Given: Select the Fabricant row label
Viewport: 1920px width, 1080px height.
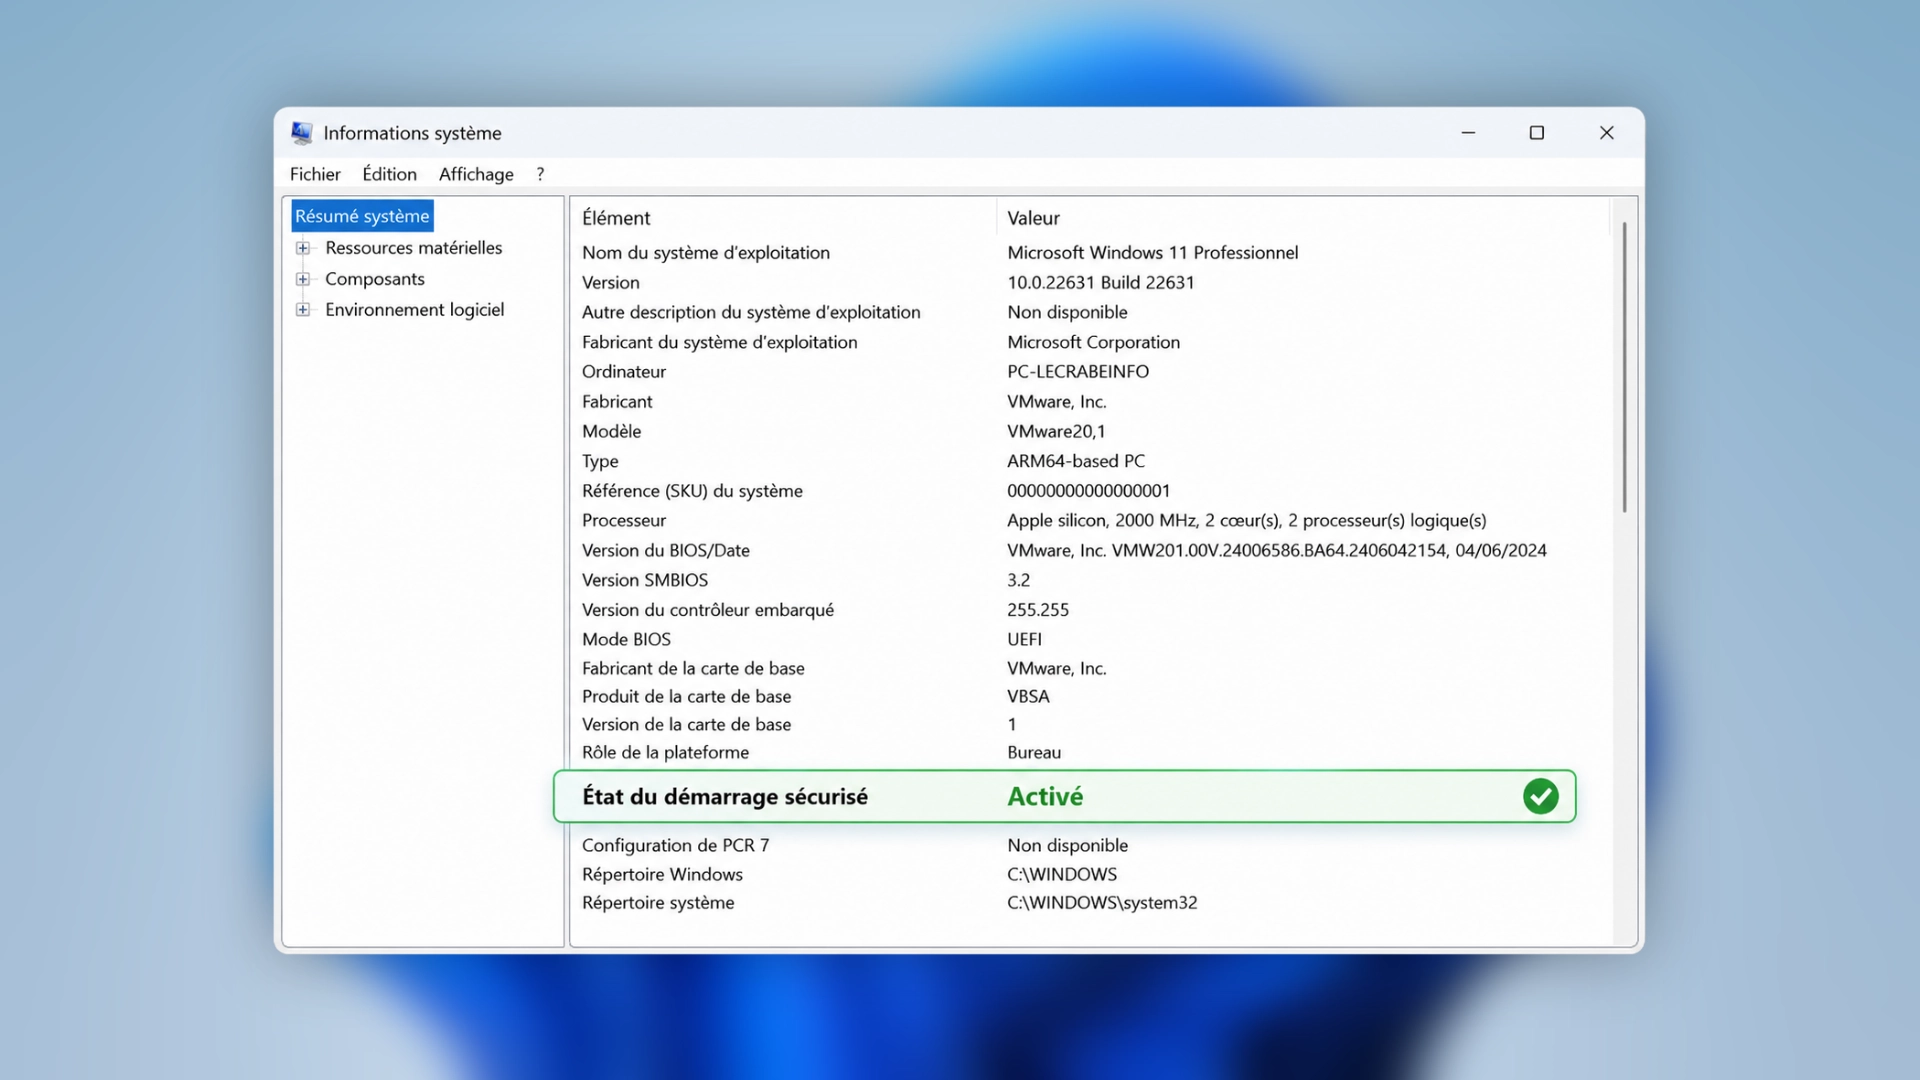Looking at the screenshot, I should 617,402.
